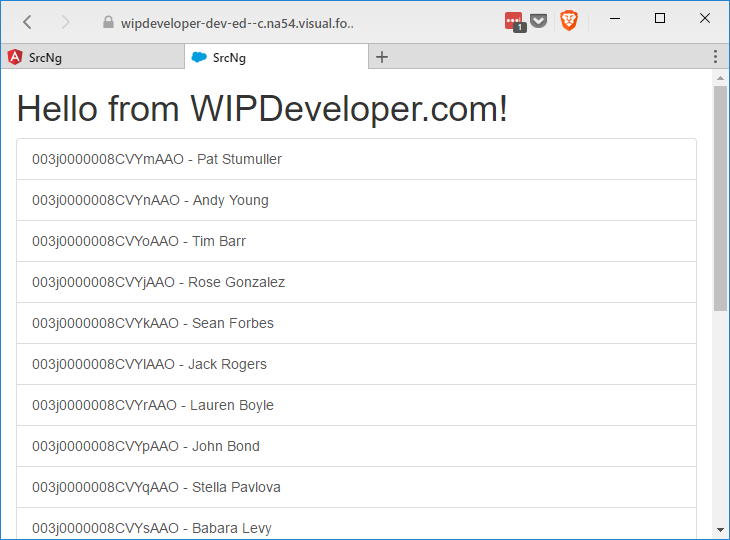Select the Rose Gonzalez contact row

(x=357, y=282)
